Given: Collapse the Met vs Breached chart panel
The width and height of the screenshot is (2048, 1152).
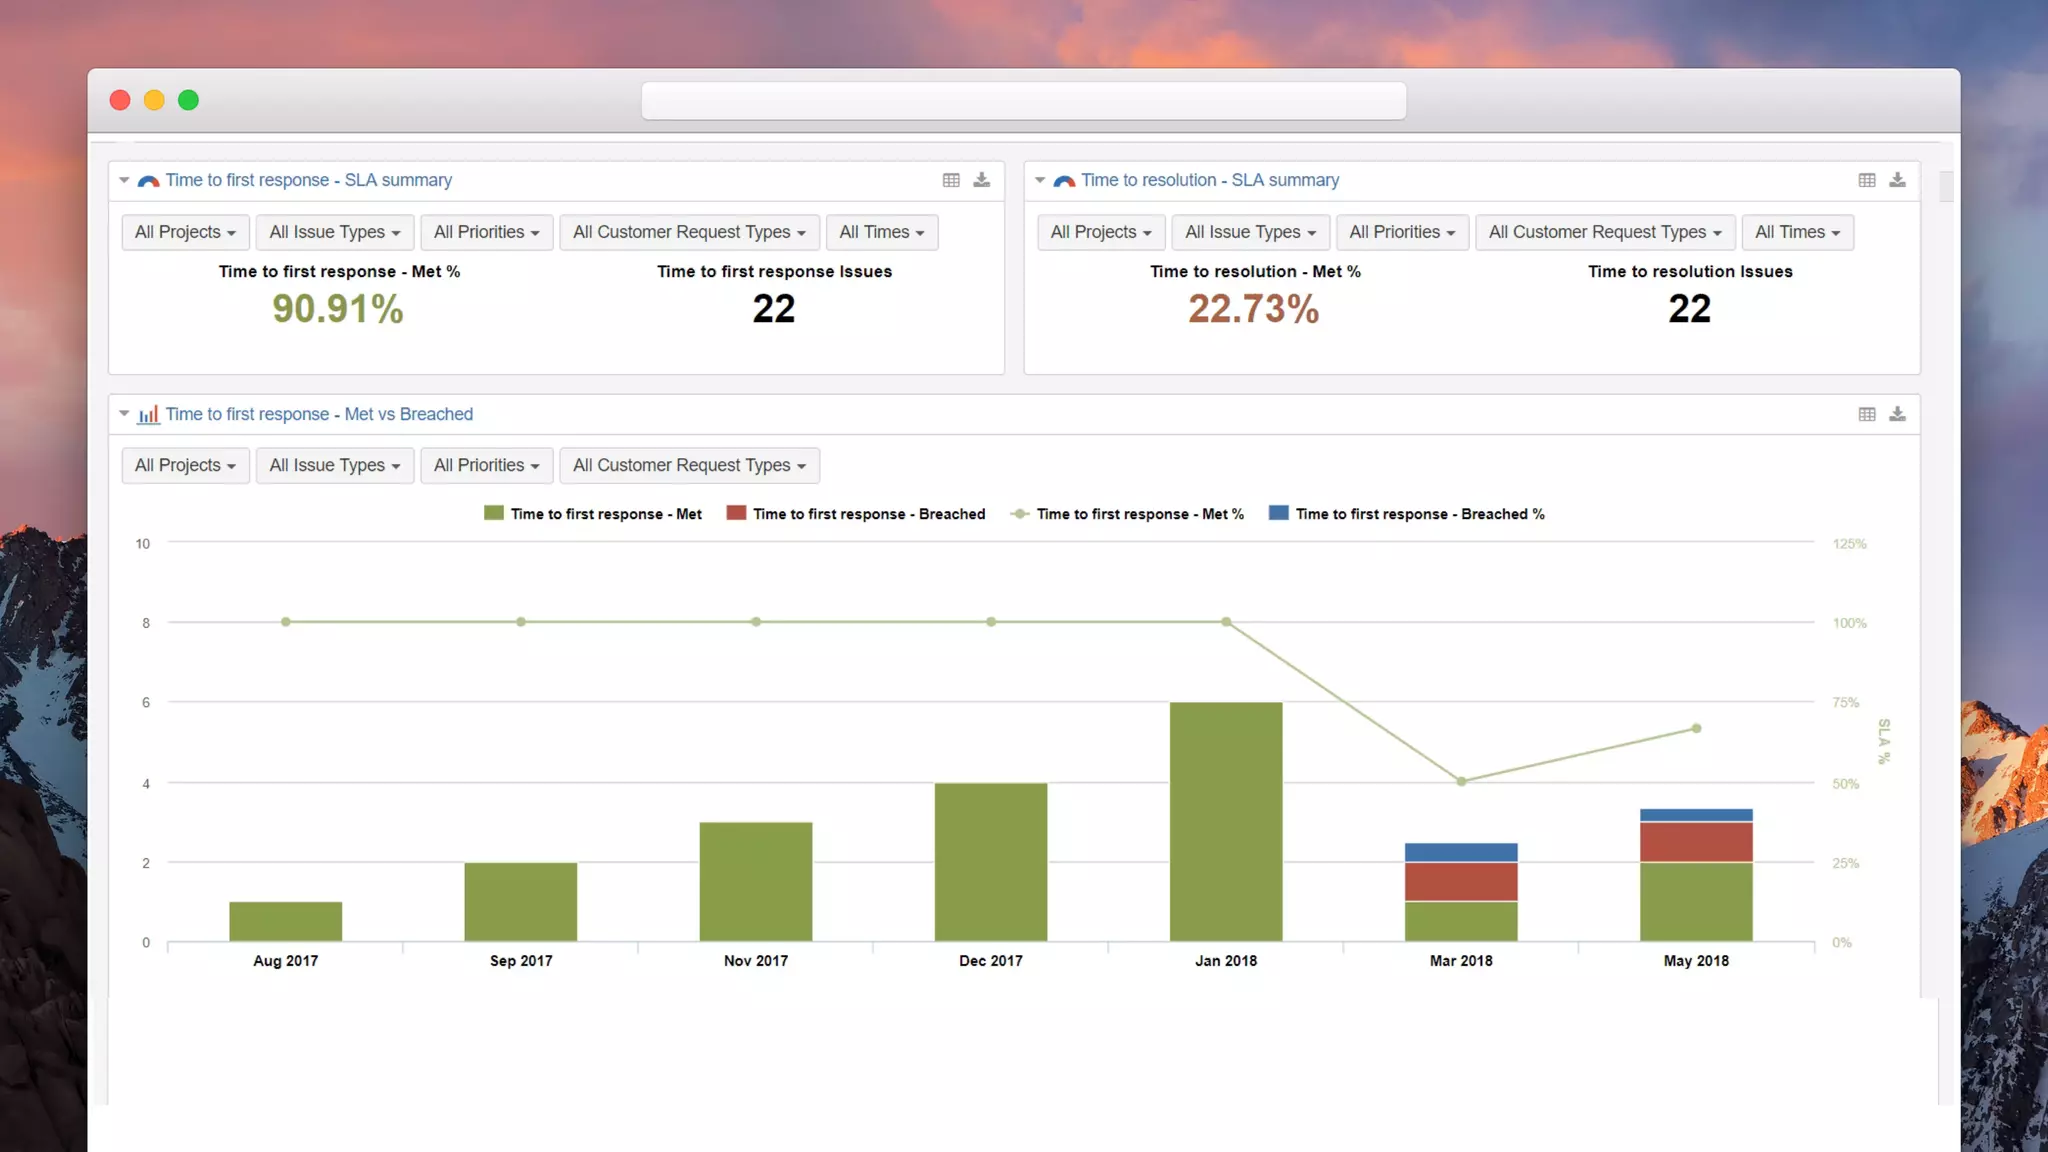Looking at the screenshot, I should [124, 413].
